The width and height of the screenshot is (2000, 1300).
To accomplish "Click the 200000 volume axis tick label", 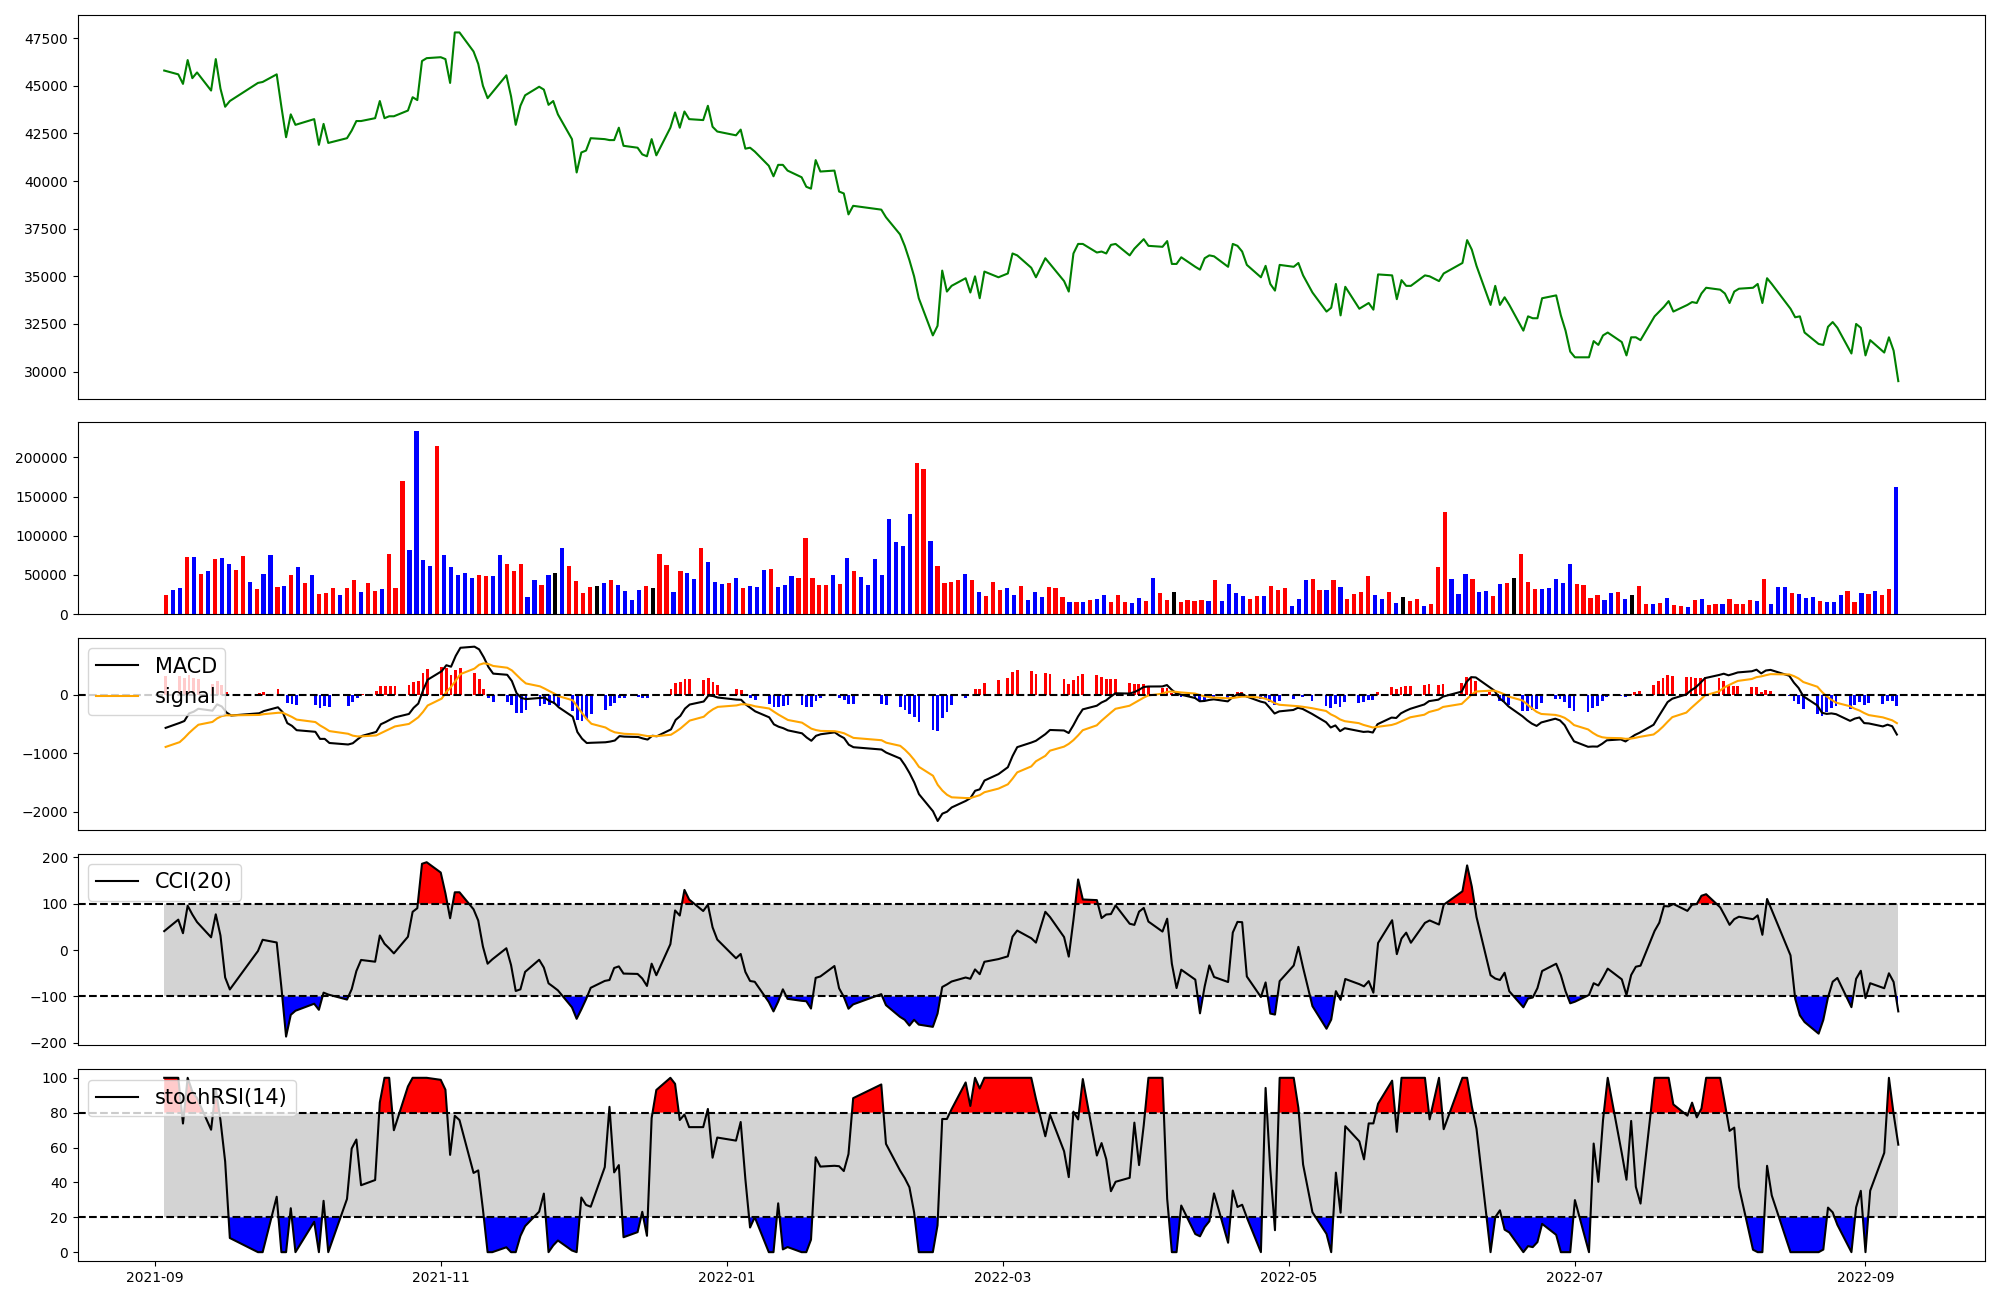I will click(x=42, y=458).
